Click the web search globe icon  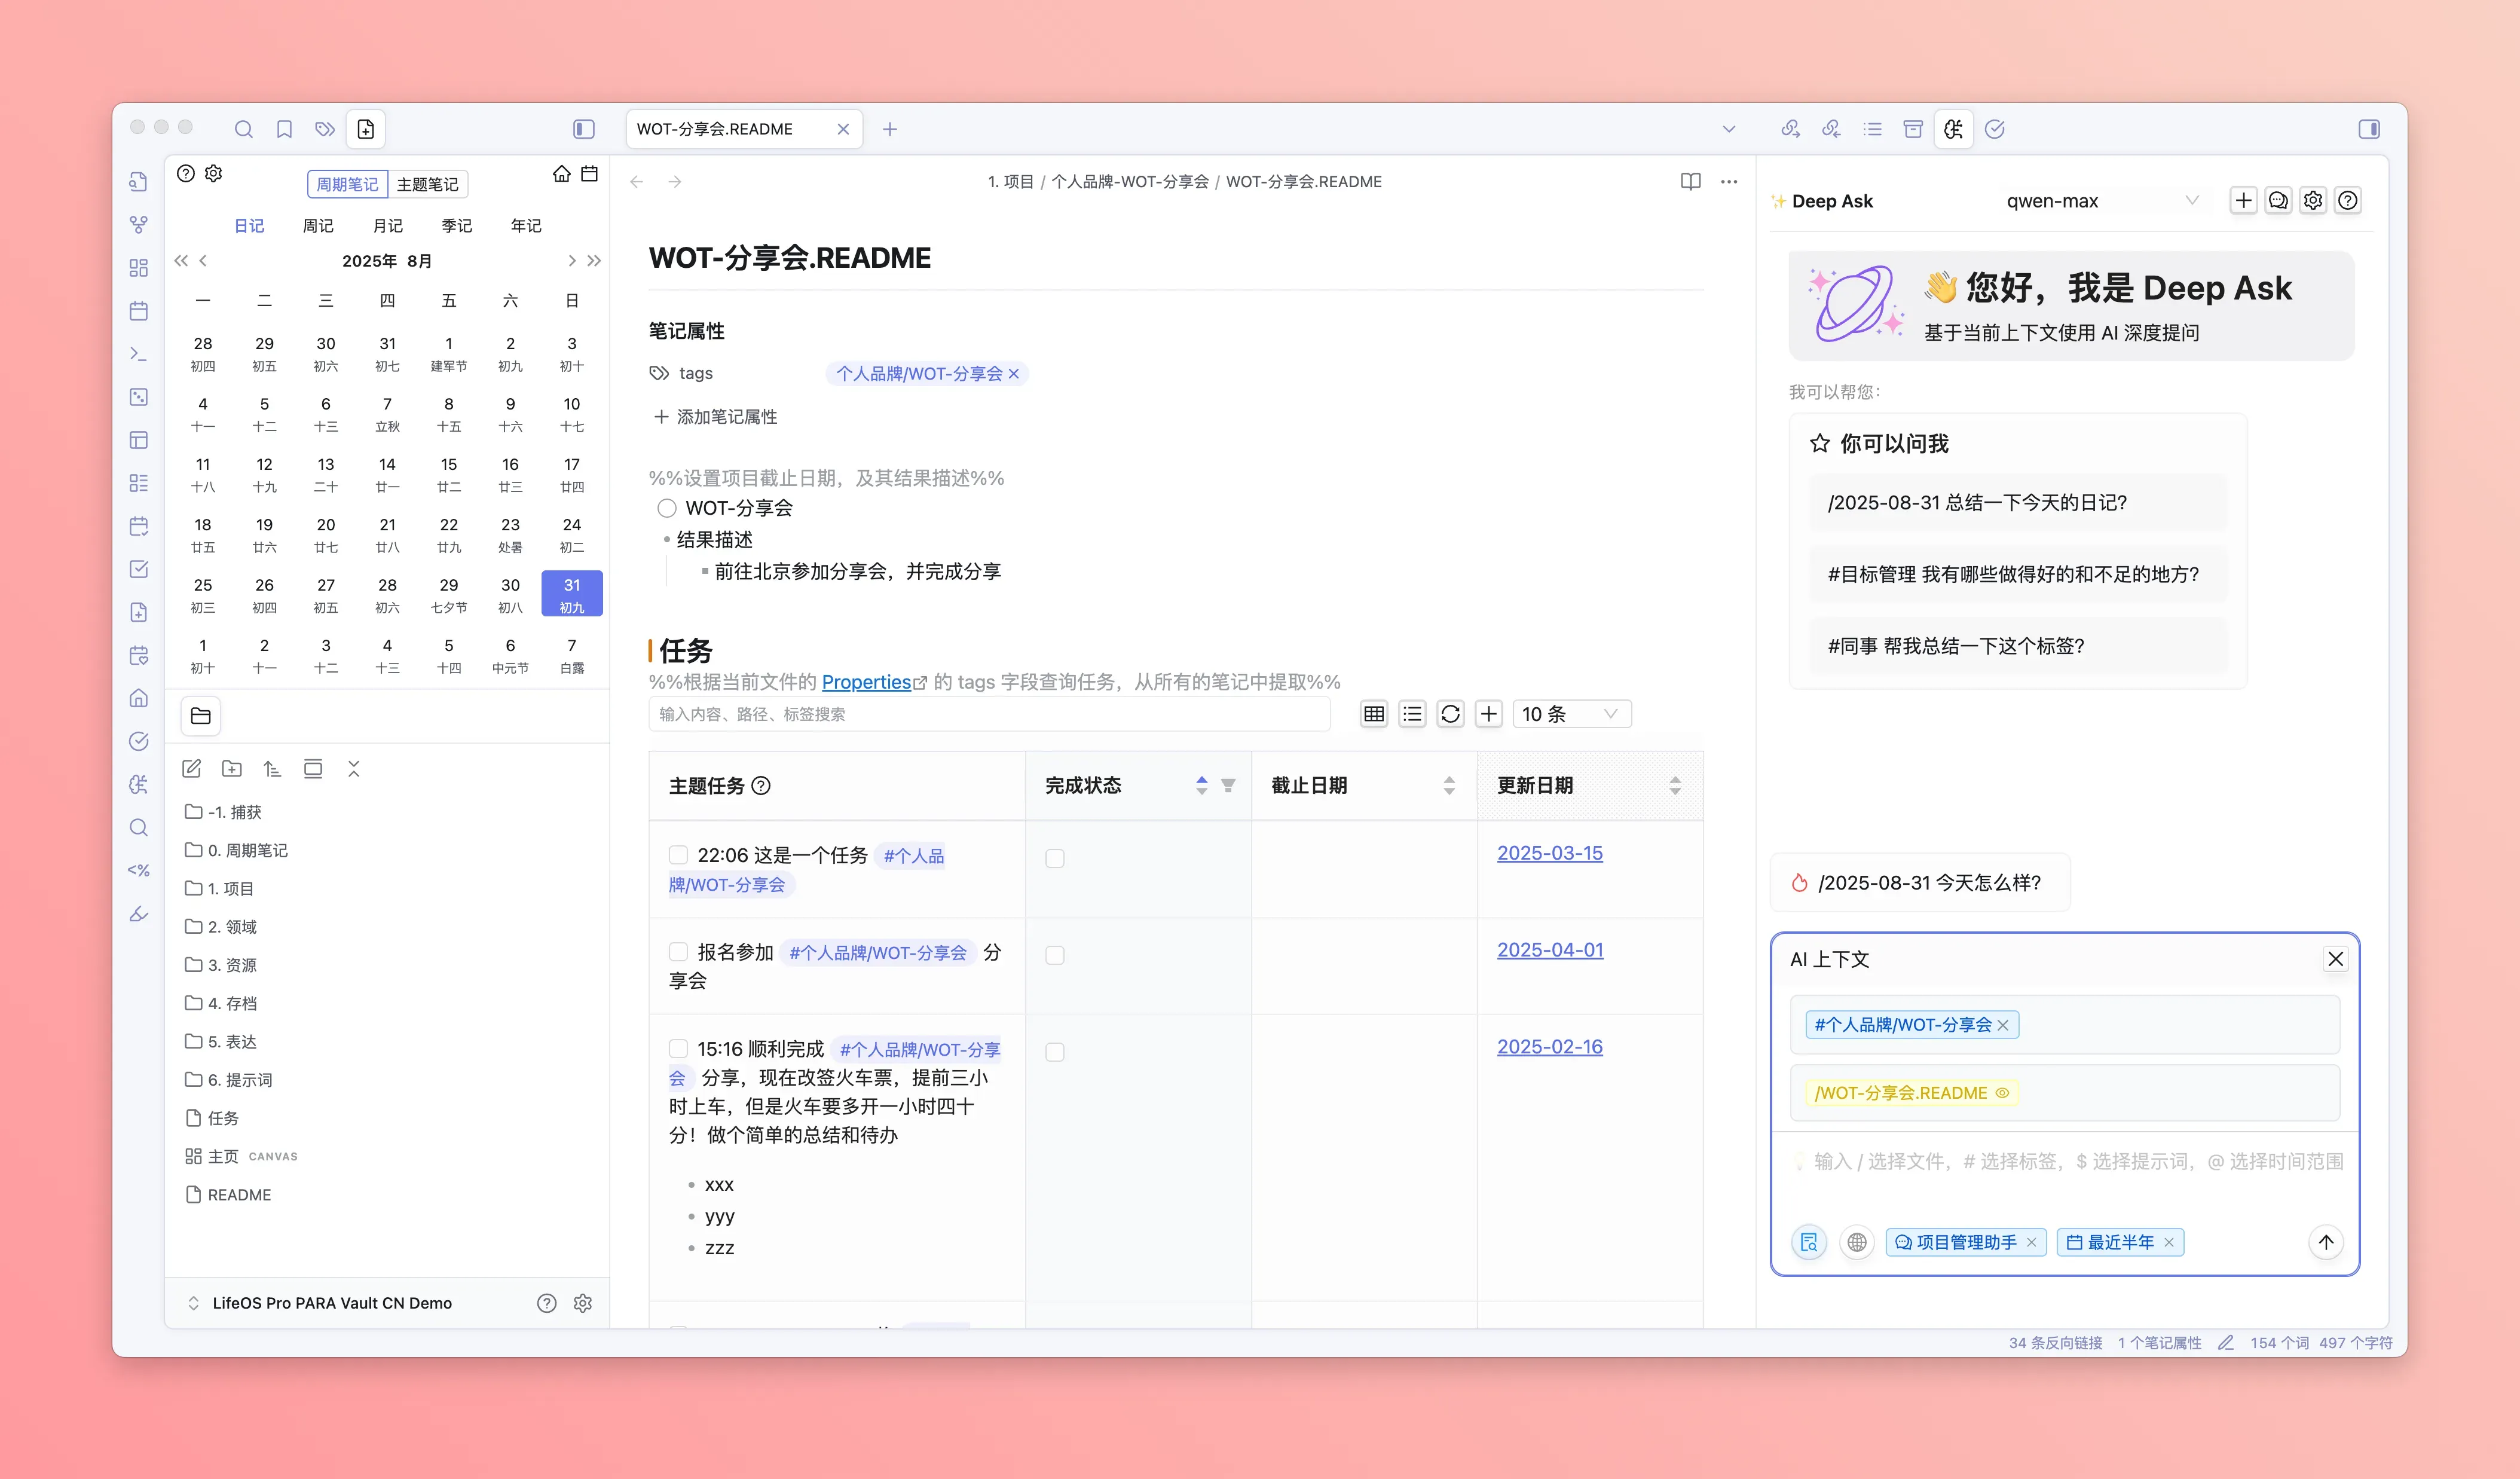[1856, 1242]
